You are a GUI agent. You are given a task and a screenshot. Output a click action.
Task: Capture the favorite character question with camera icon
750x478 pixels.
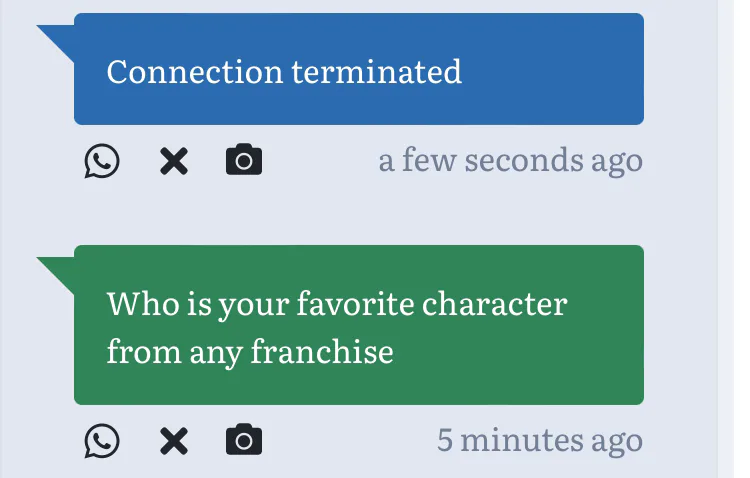(244, 440)
